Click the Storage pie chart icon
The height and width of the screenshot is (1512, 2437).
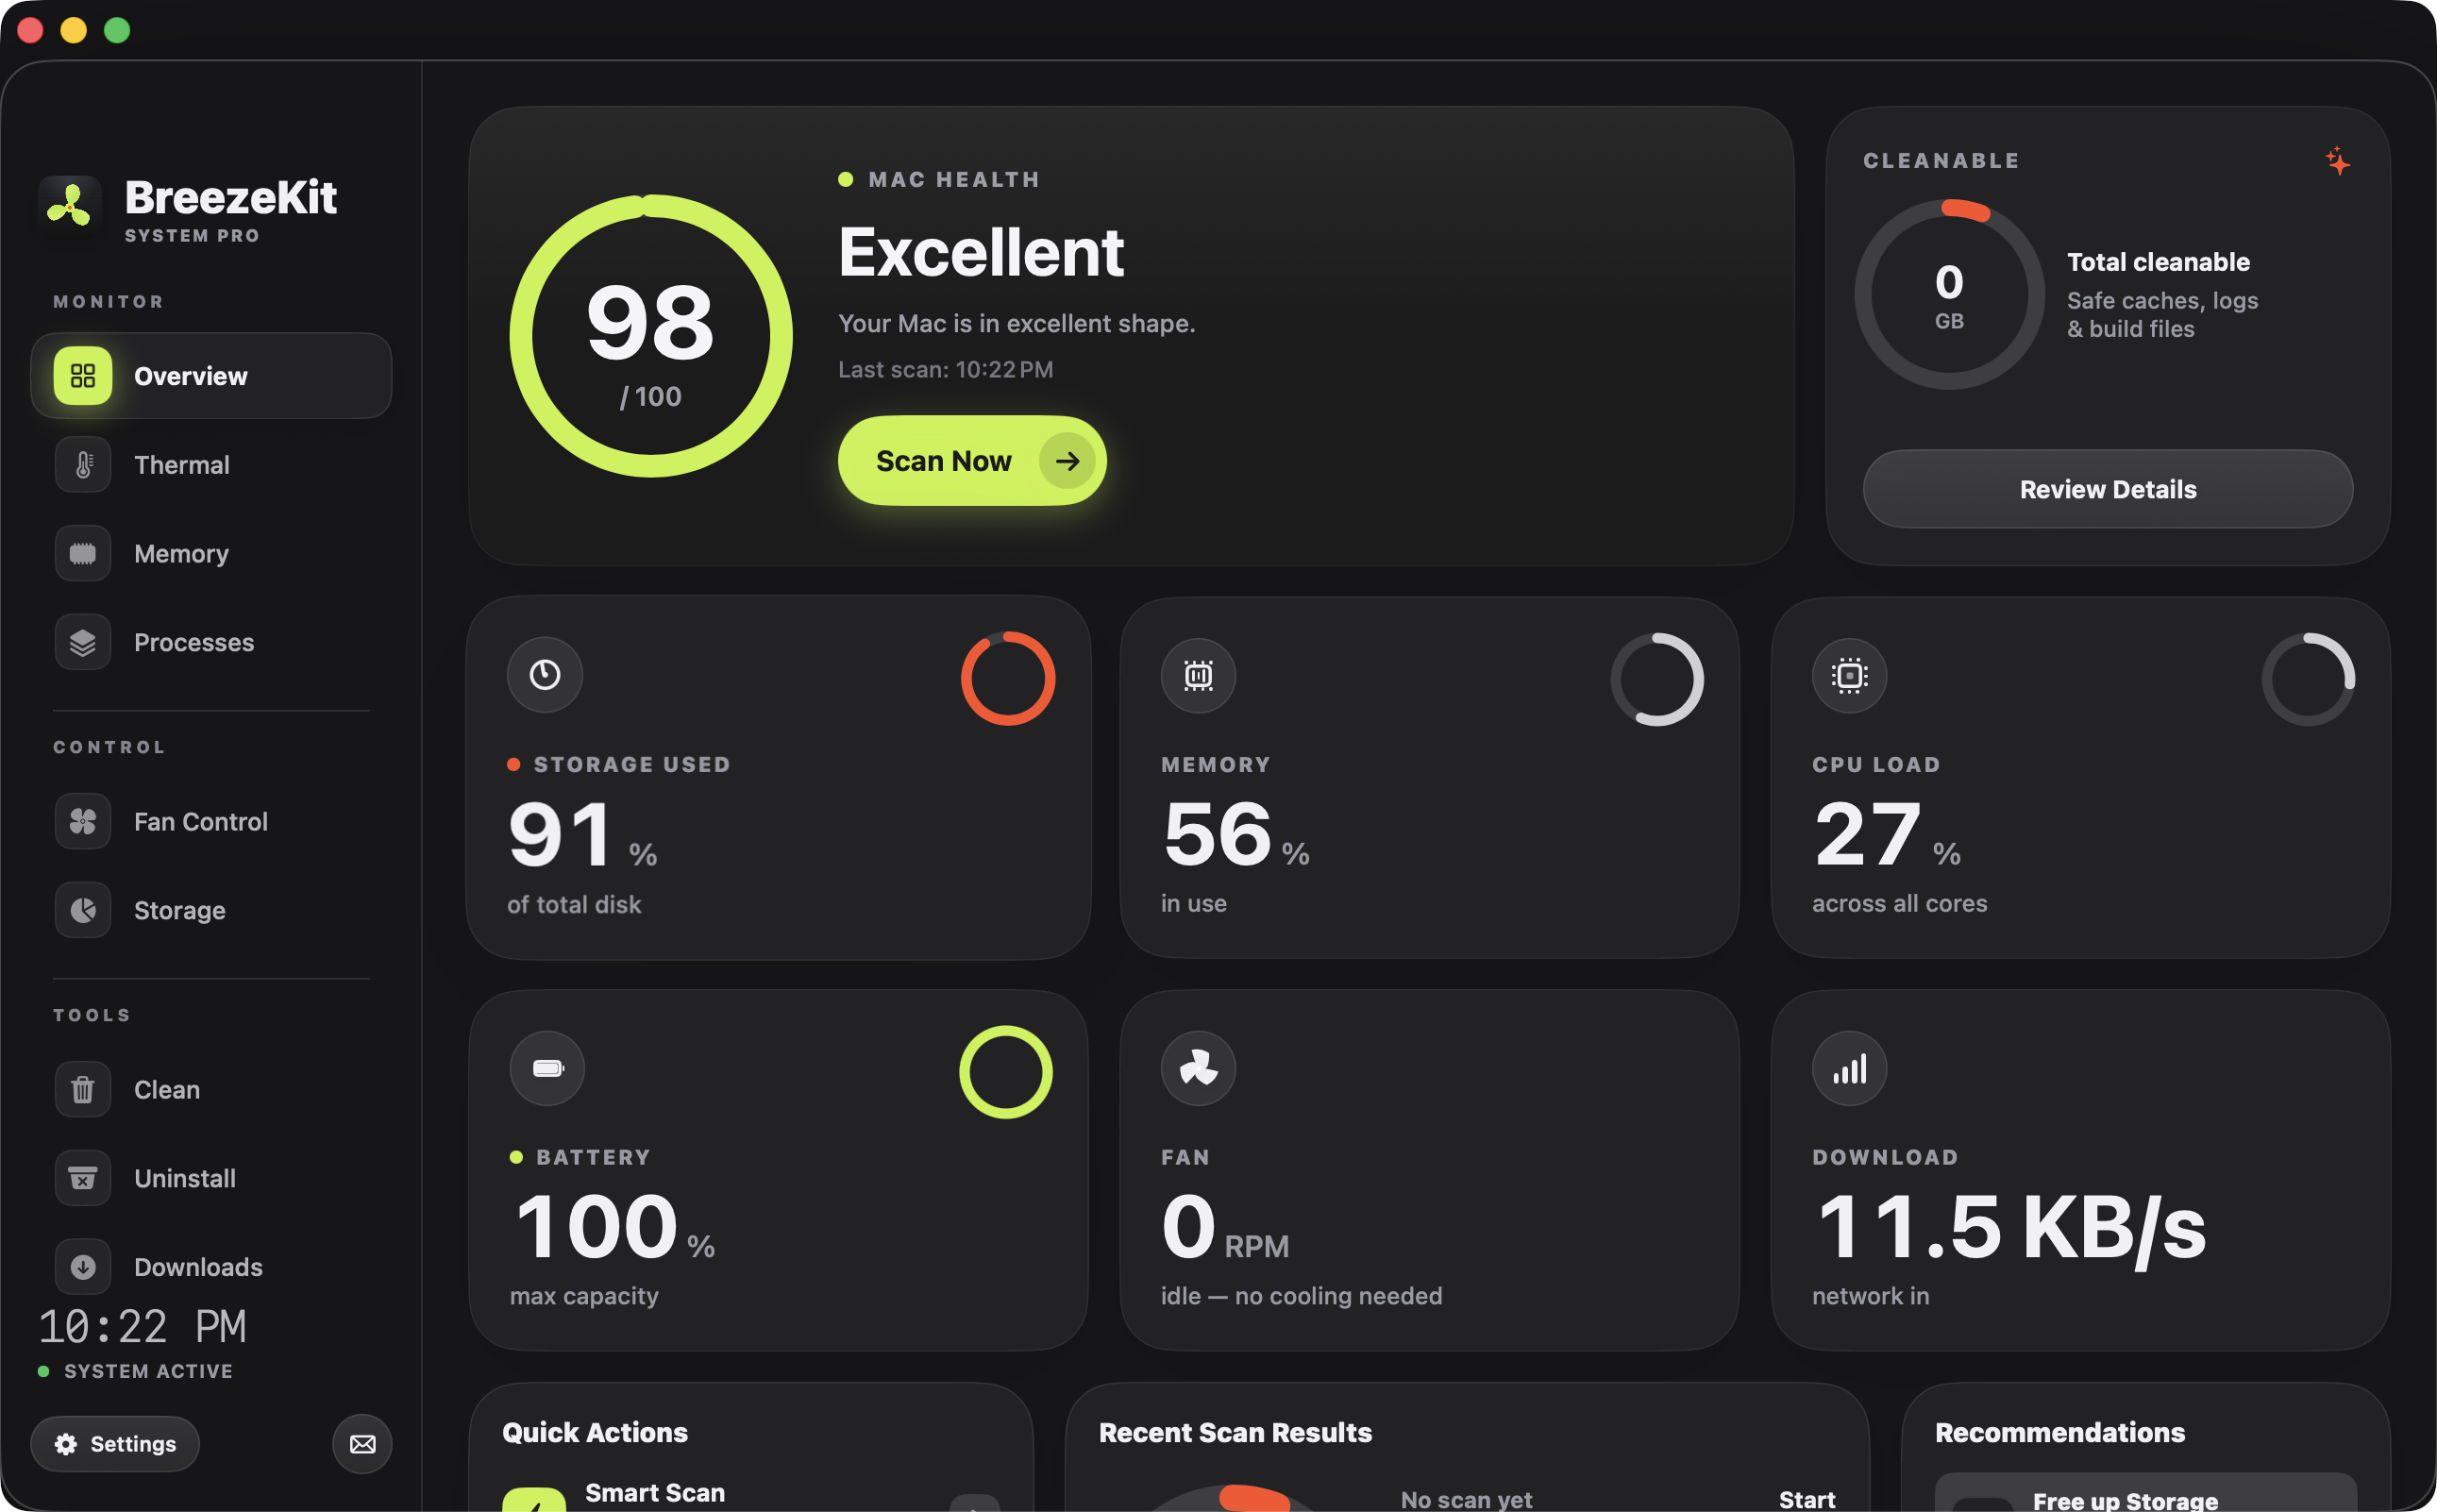tap(83, 910)
